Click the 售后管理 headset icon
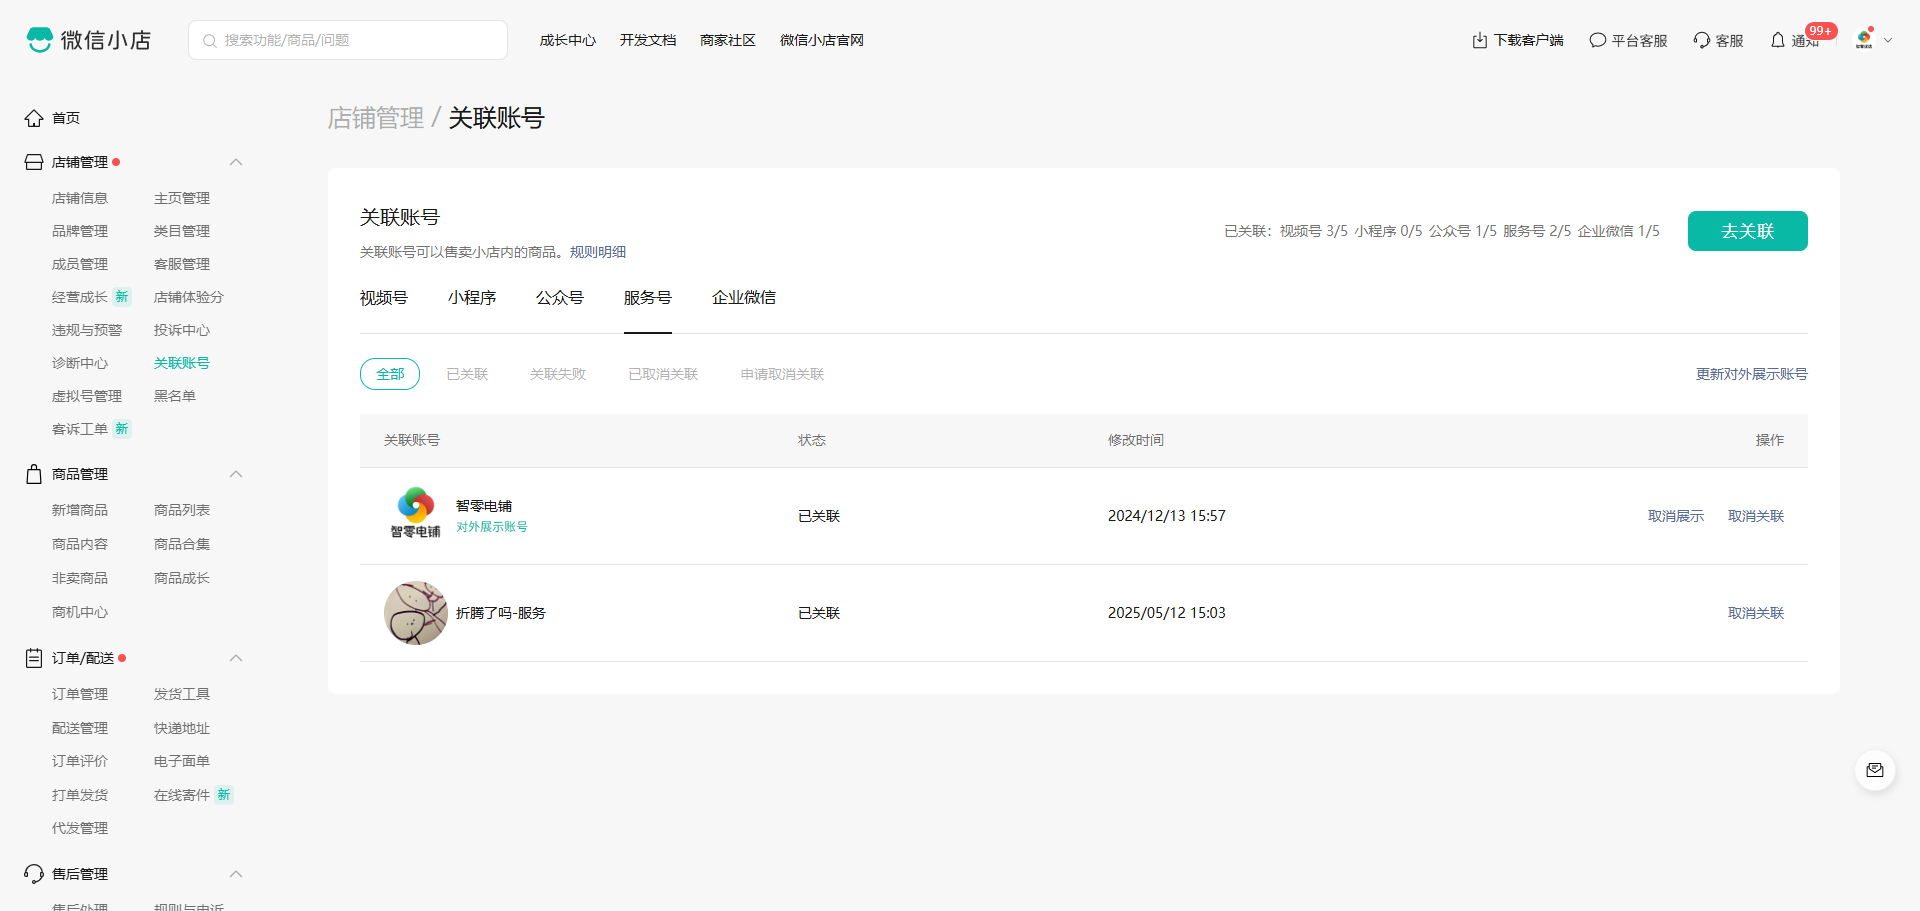This screenshot has height=911, width=1920. pyautogui.click(x=34, y=874)
